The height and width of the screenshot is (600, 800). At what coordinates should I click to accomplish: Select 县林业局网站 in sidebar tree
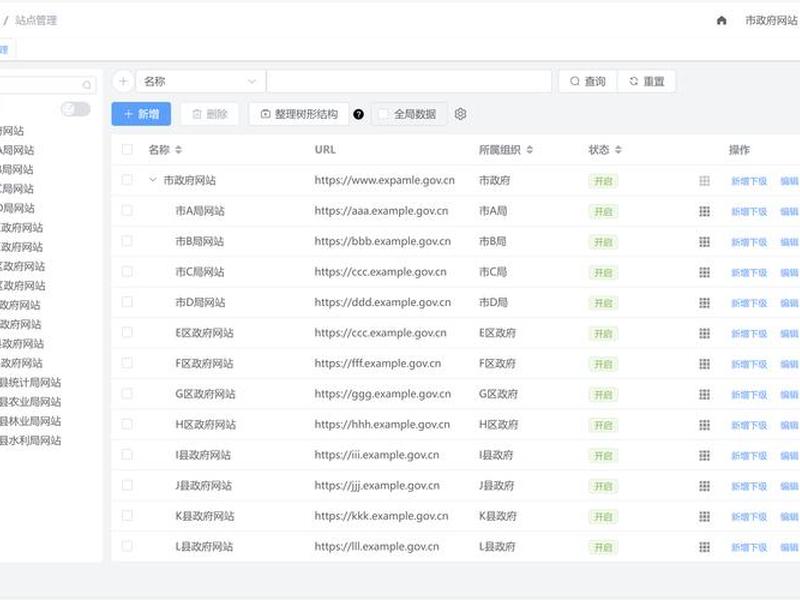(31, 421)
